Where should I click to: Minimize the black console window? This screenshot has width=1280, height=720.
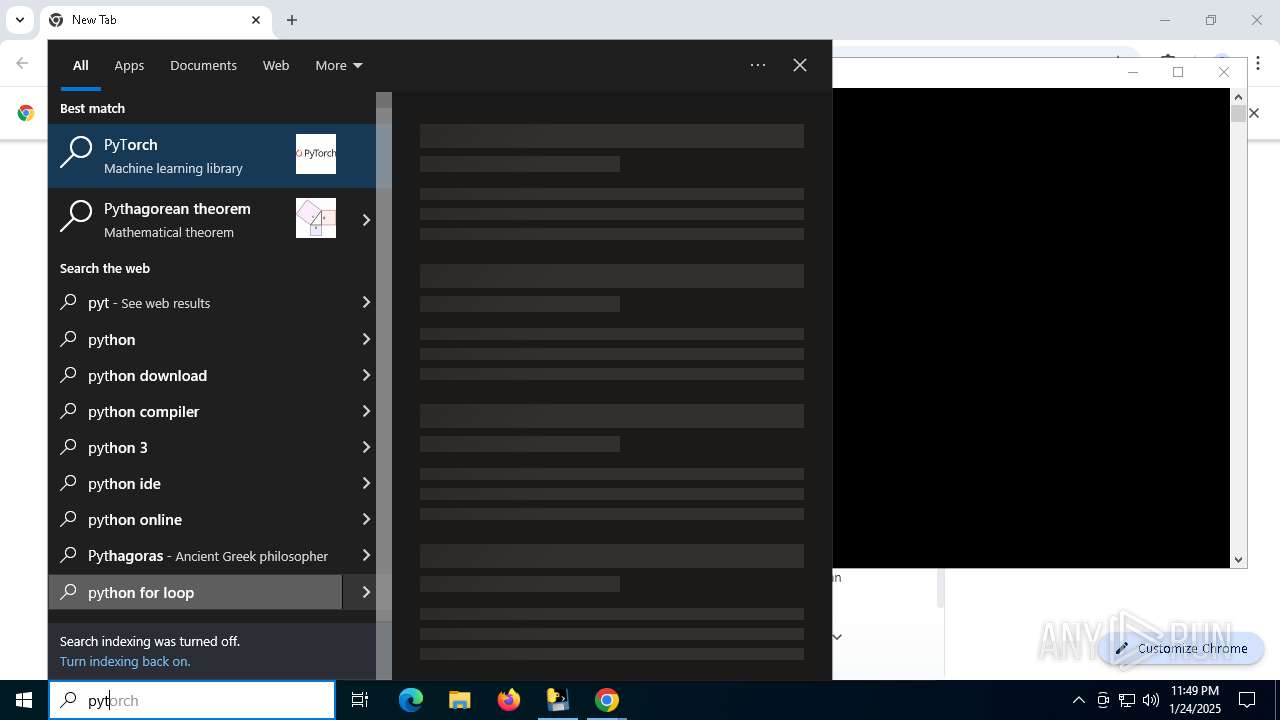point(1133,72)
